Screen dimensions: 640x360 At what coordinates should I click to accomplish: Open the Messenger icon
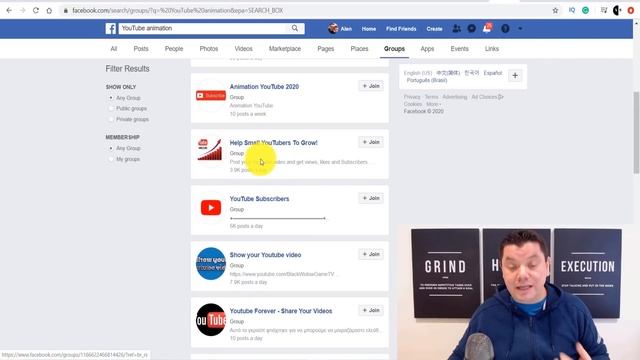tap(472, 29)
